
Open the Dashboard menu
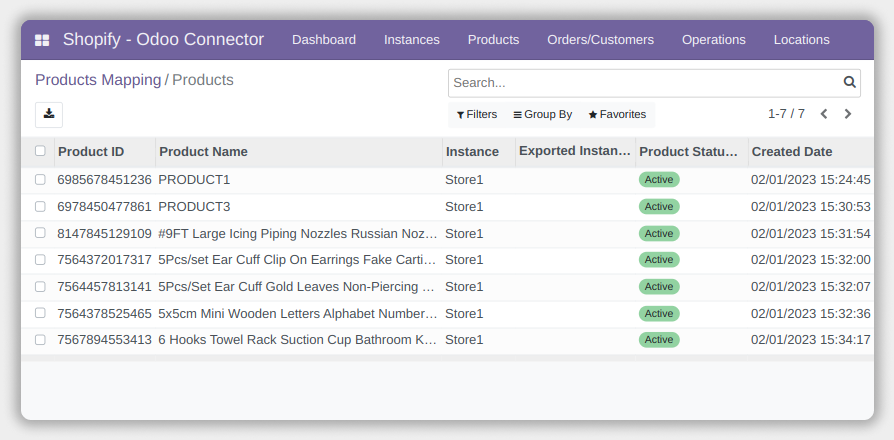click(324, 40)
